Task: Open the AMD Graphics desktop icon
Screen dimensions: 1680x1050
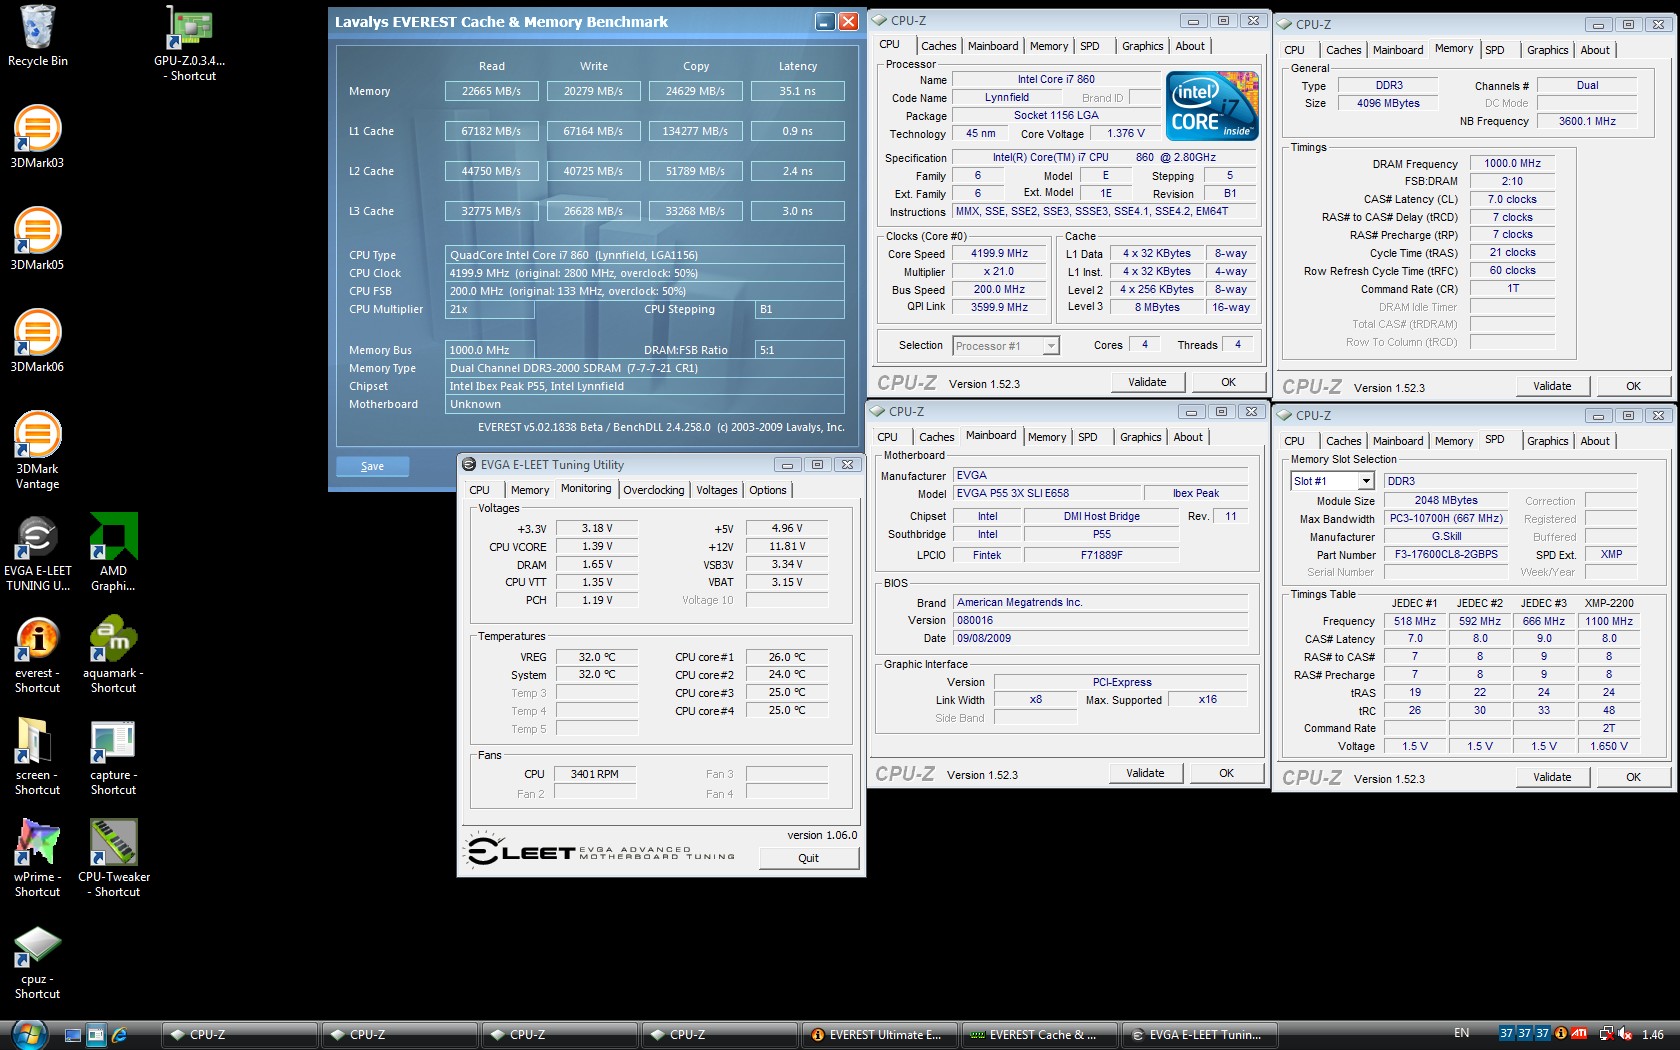Action: pyautogui.click(x=114, y=553)
